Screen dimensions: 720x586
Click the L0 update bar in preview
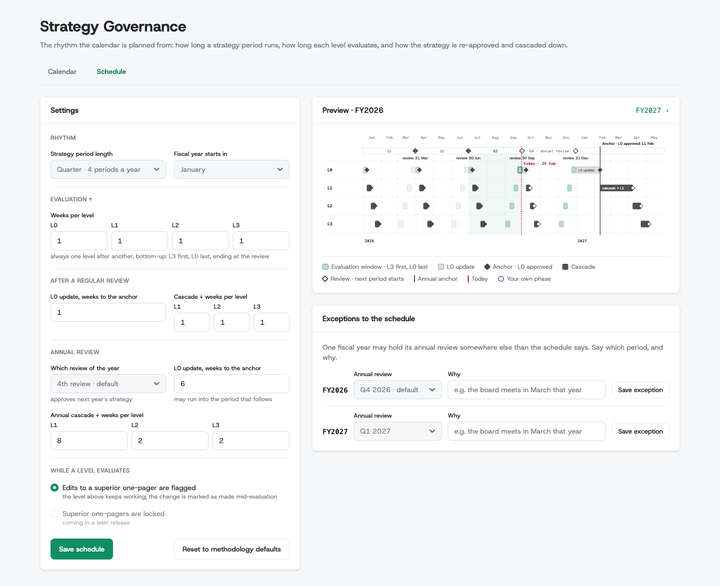click(586, 170)
